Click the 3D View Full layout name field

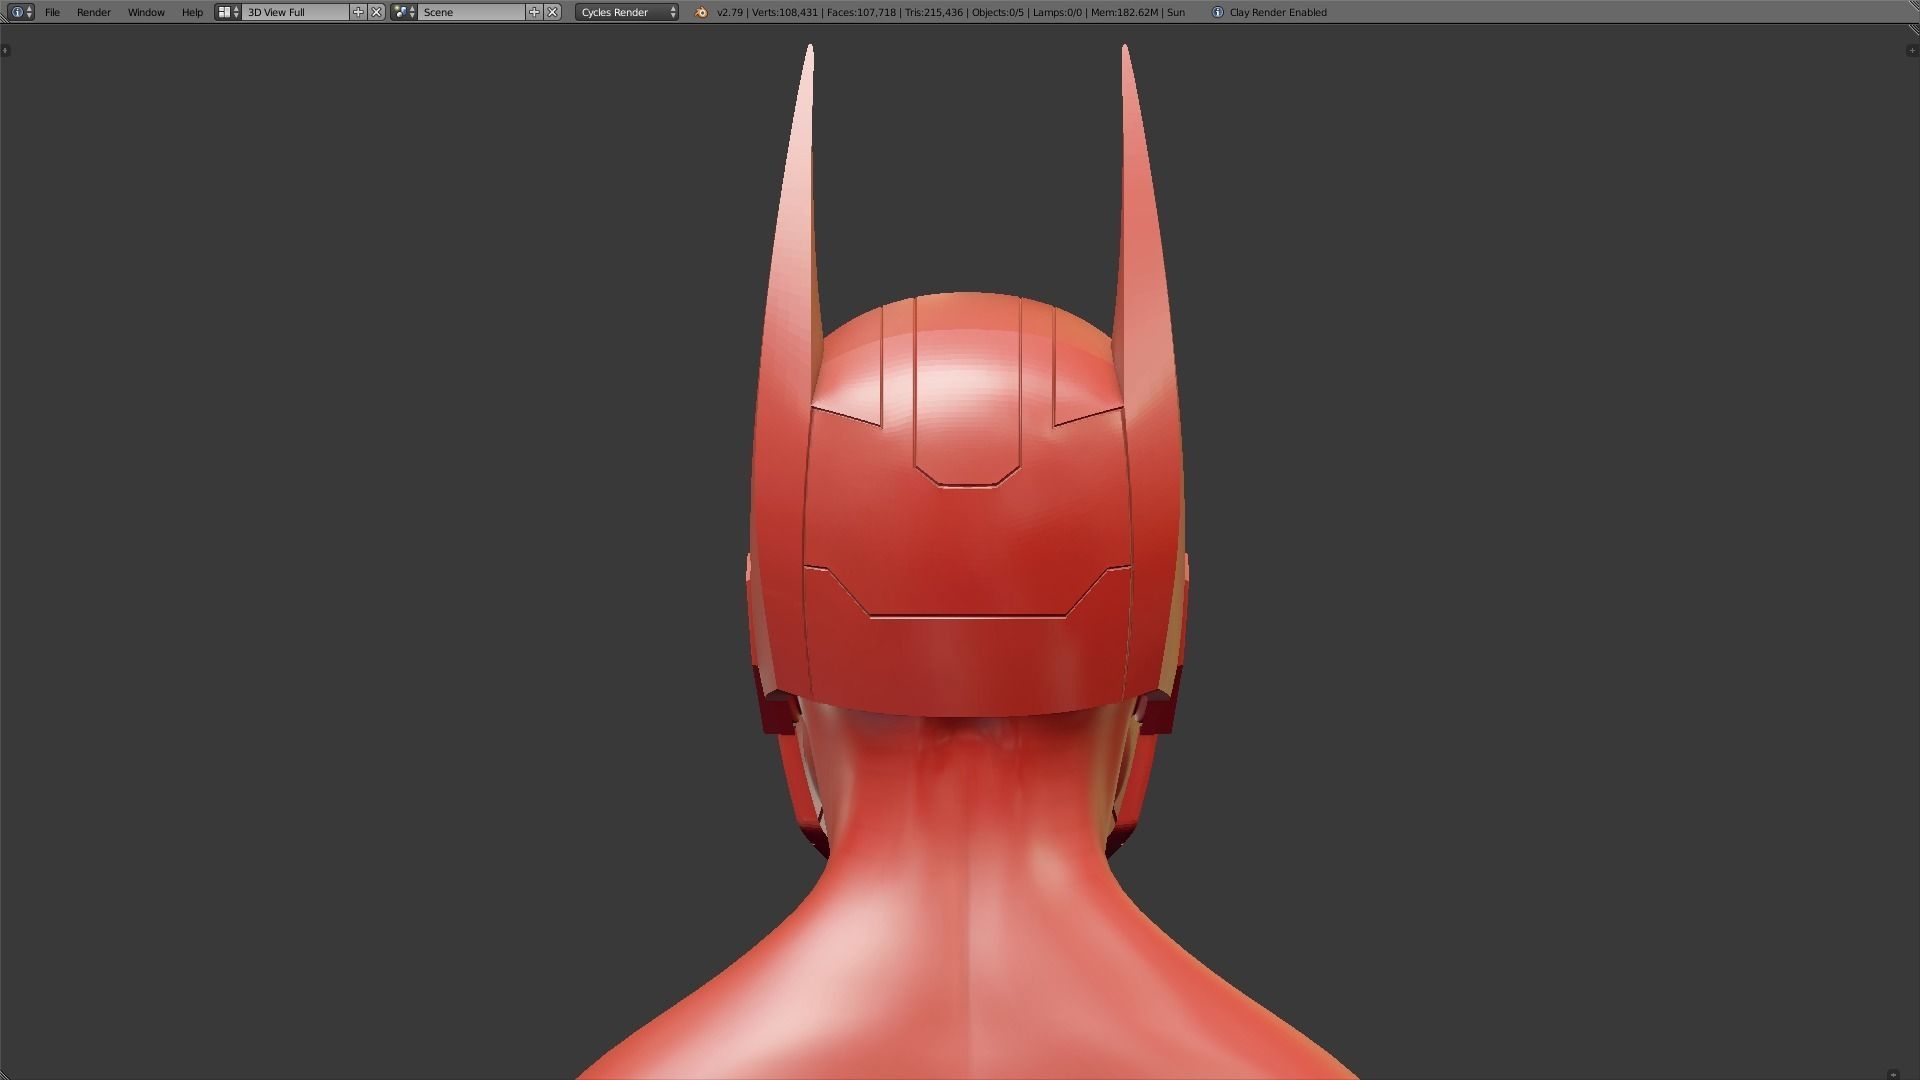(295, 12)
